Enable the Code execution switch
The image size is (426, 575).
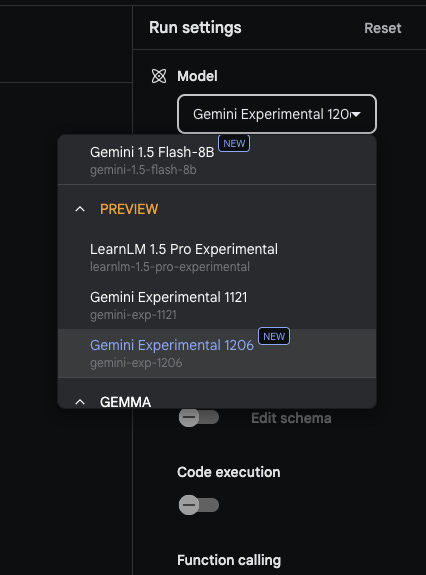(198, 505)
